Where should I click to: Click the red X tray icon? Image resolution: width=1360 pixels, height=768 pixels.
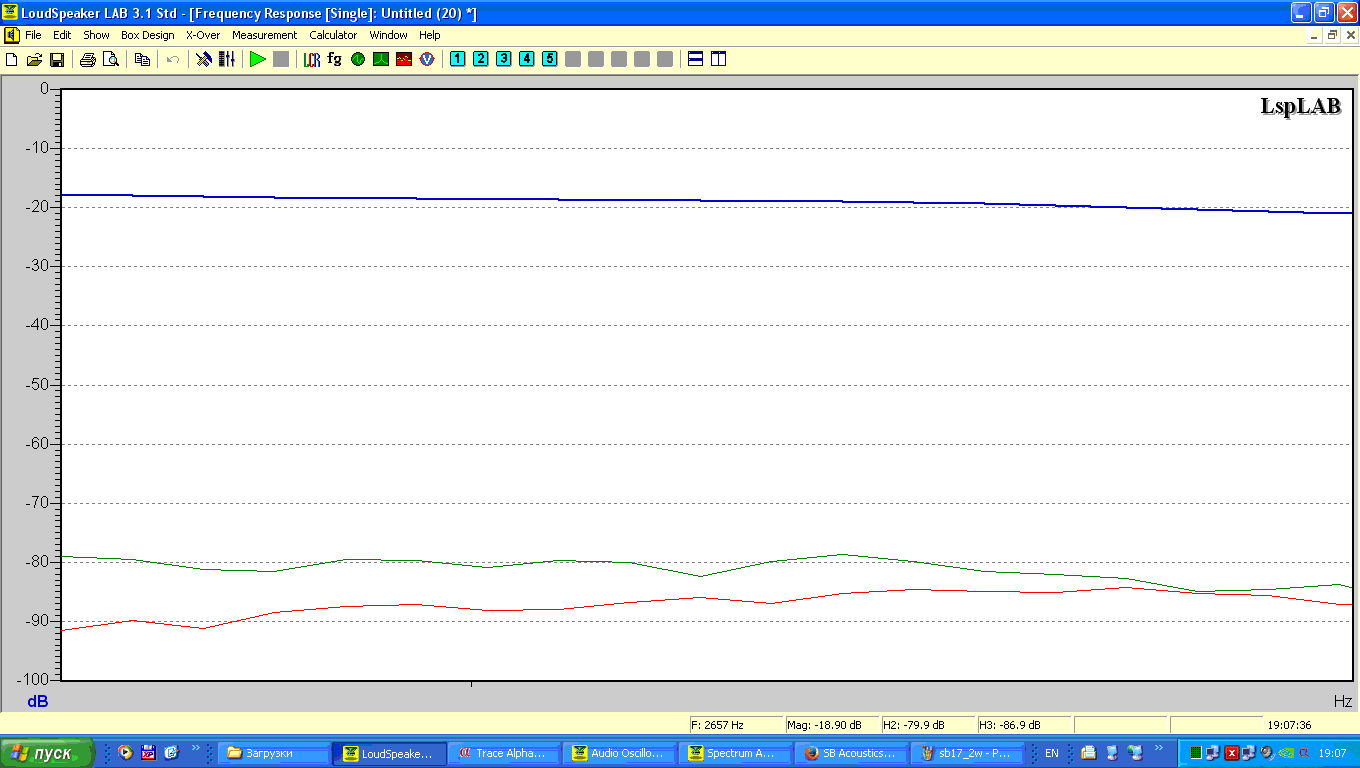coord(1232,753)
